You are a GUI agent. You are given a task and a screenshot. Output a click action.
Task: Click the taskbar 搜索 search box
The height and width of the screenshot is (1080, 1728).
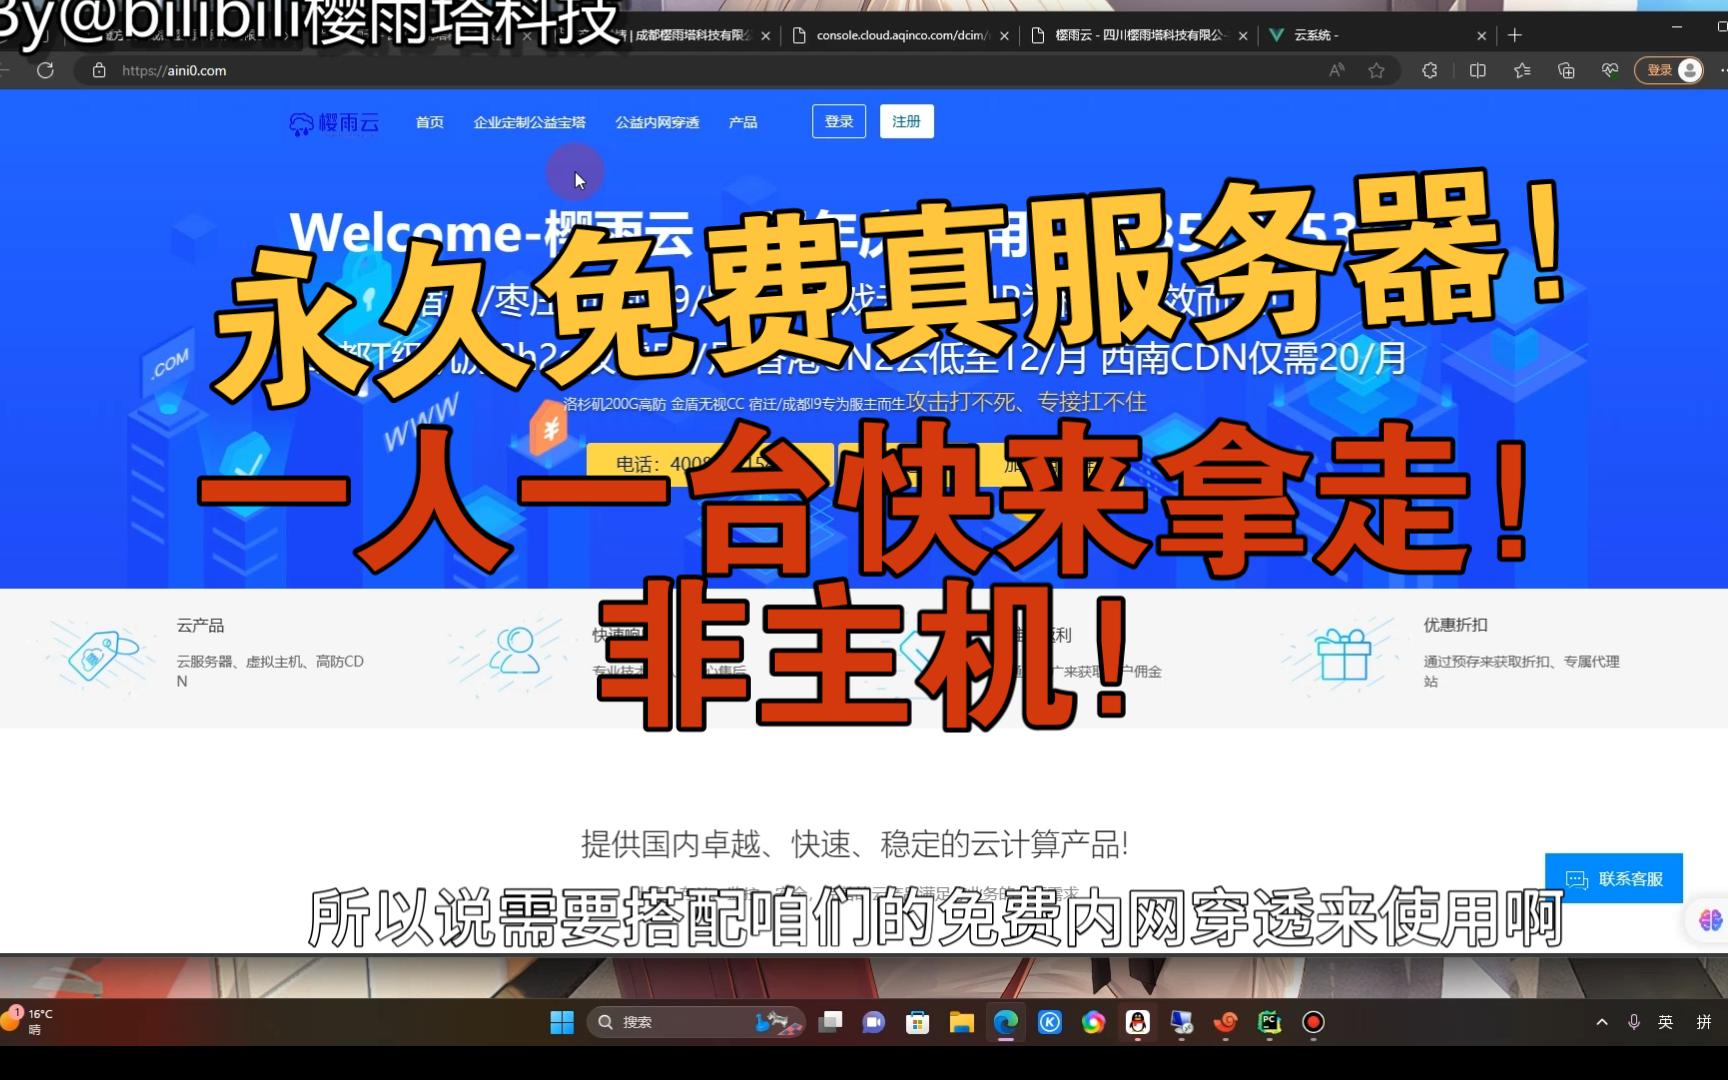(696, 1022)
